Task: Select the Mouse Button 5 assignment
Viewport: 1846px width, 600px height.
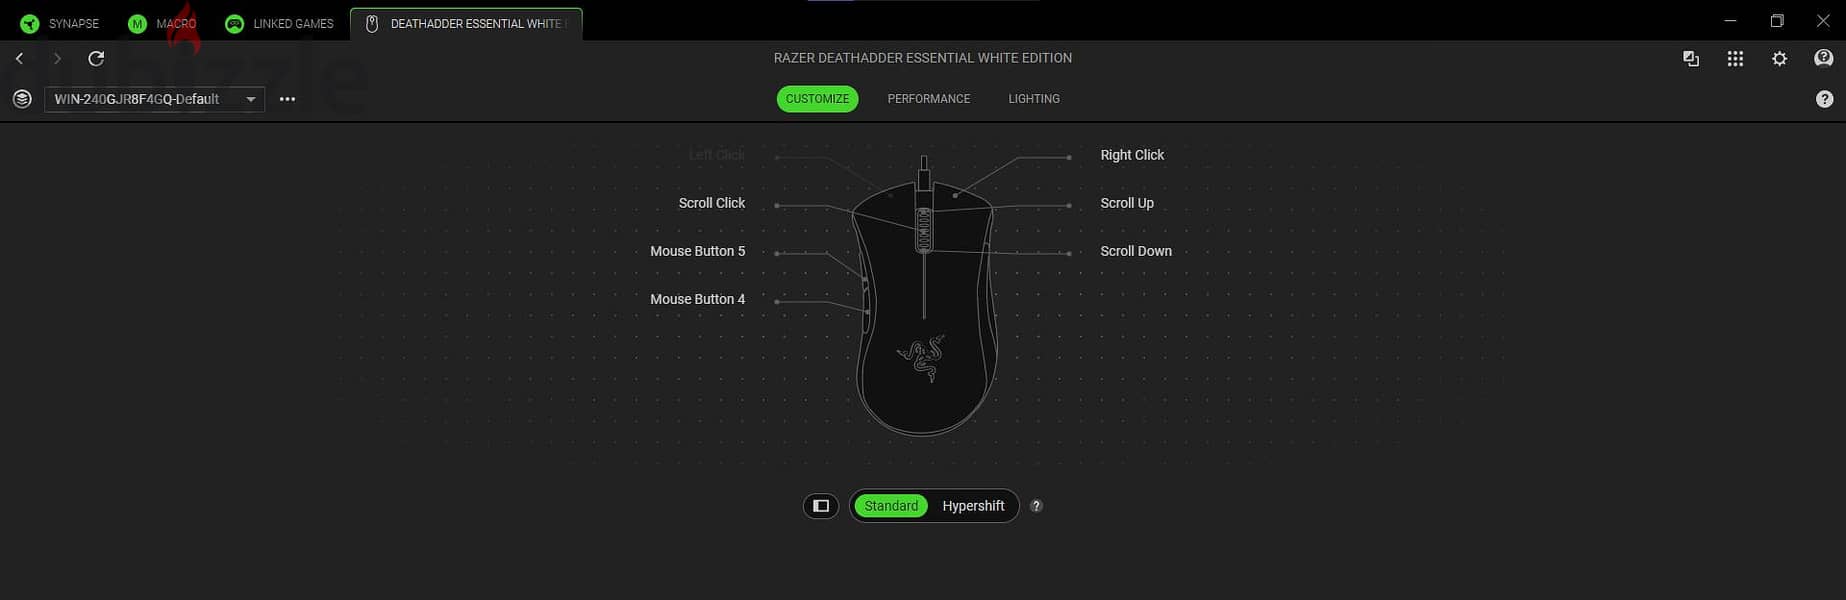Action: pyautogui.click(x=697, y=251)
